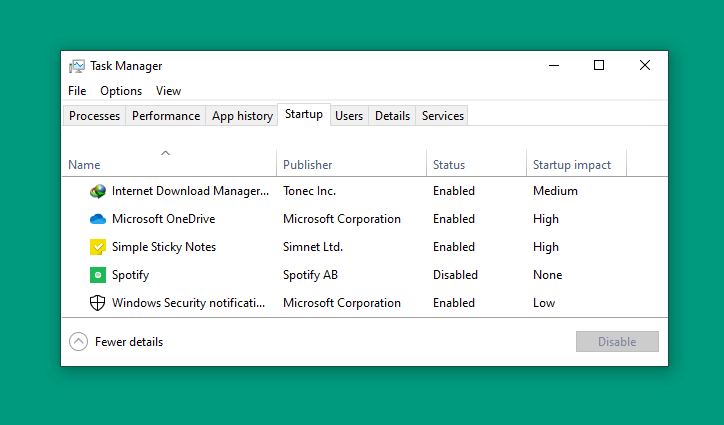Open the File menu
Viewport: 724px width, 425px height.
click(77, 91)
